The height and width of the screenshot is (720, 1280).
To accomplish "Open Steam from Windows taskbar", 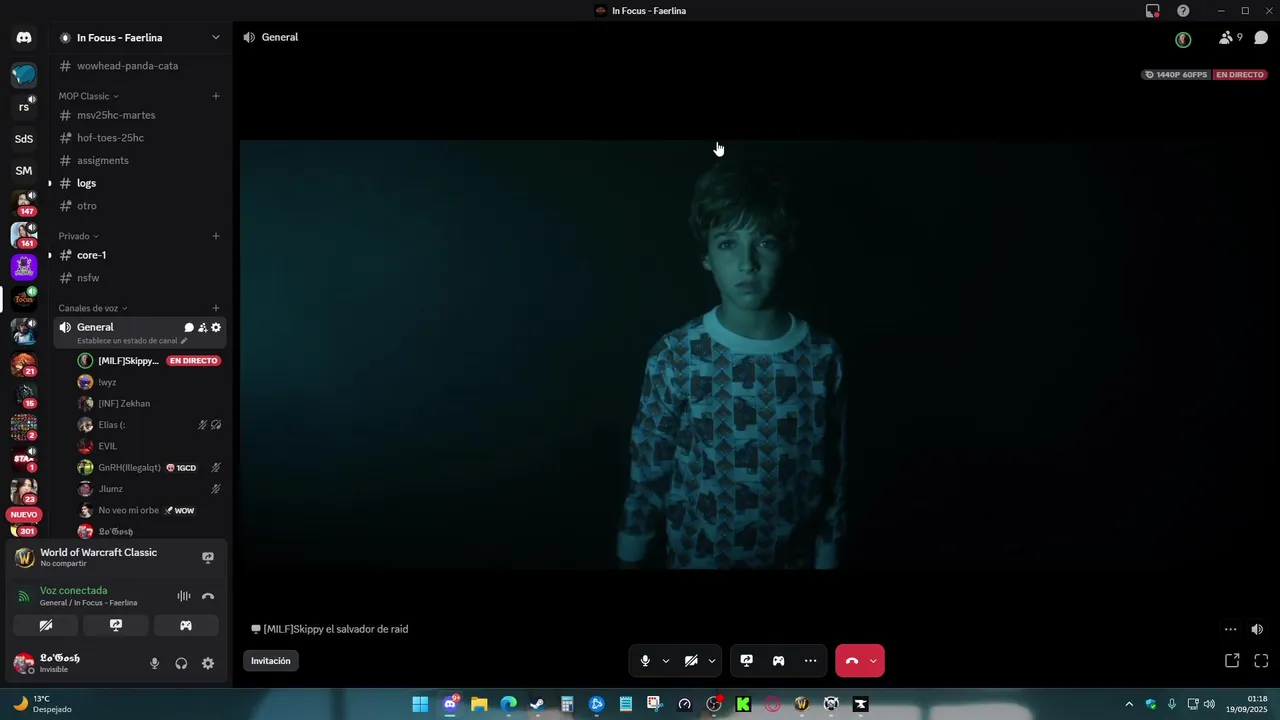I will (x=537, y=704).
